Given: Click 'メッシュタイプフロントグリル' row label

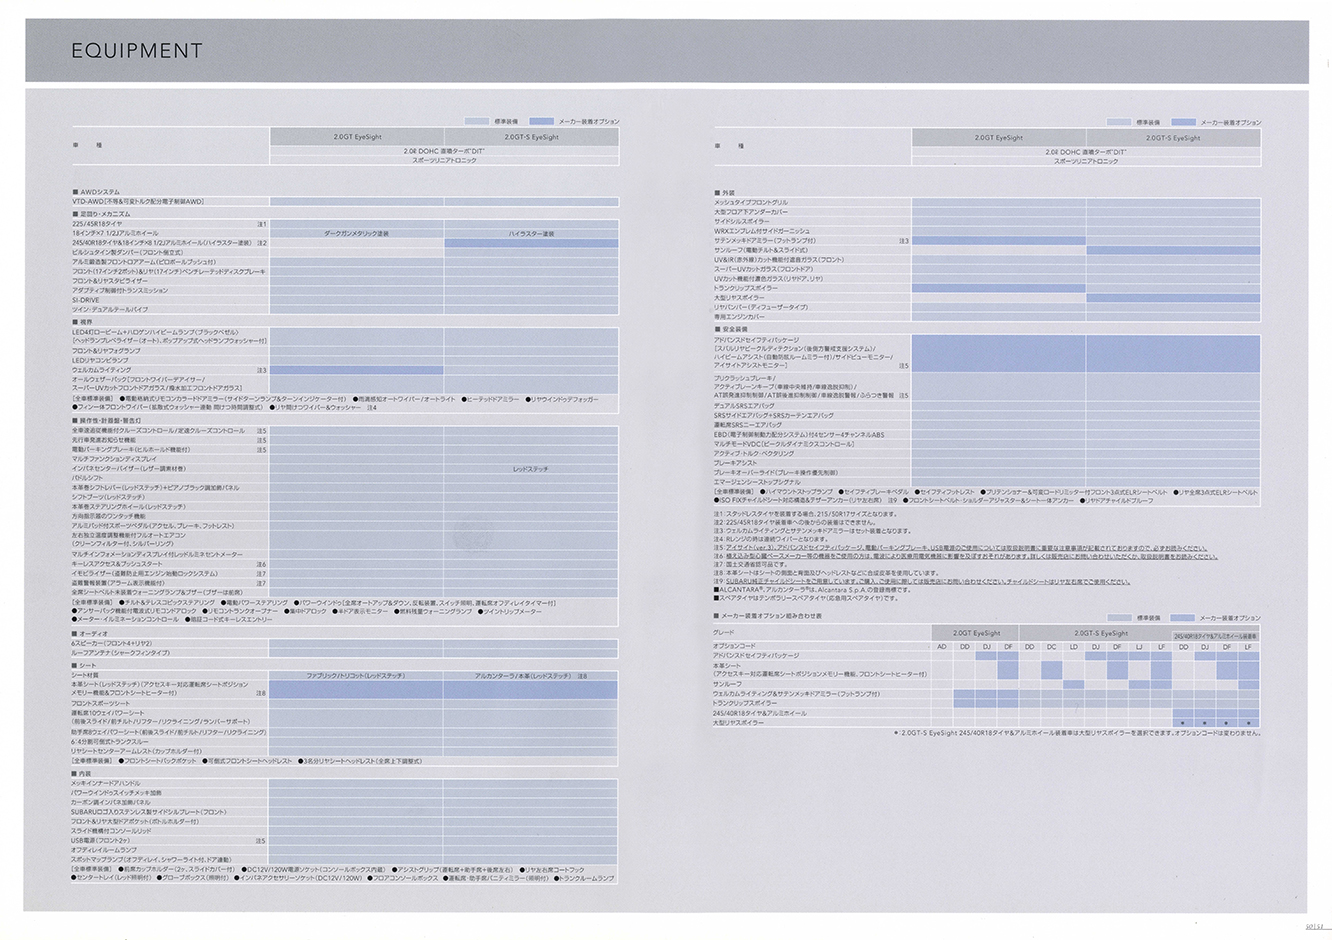Looking at the screenshot, I should click(x=750, y=202).
